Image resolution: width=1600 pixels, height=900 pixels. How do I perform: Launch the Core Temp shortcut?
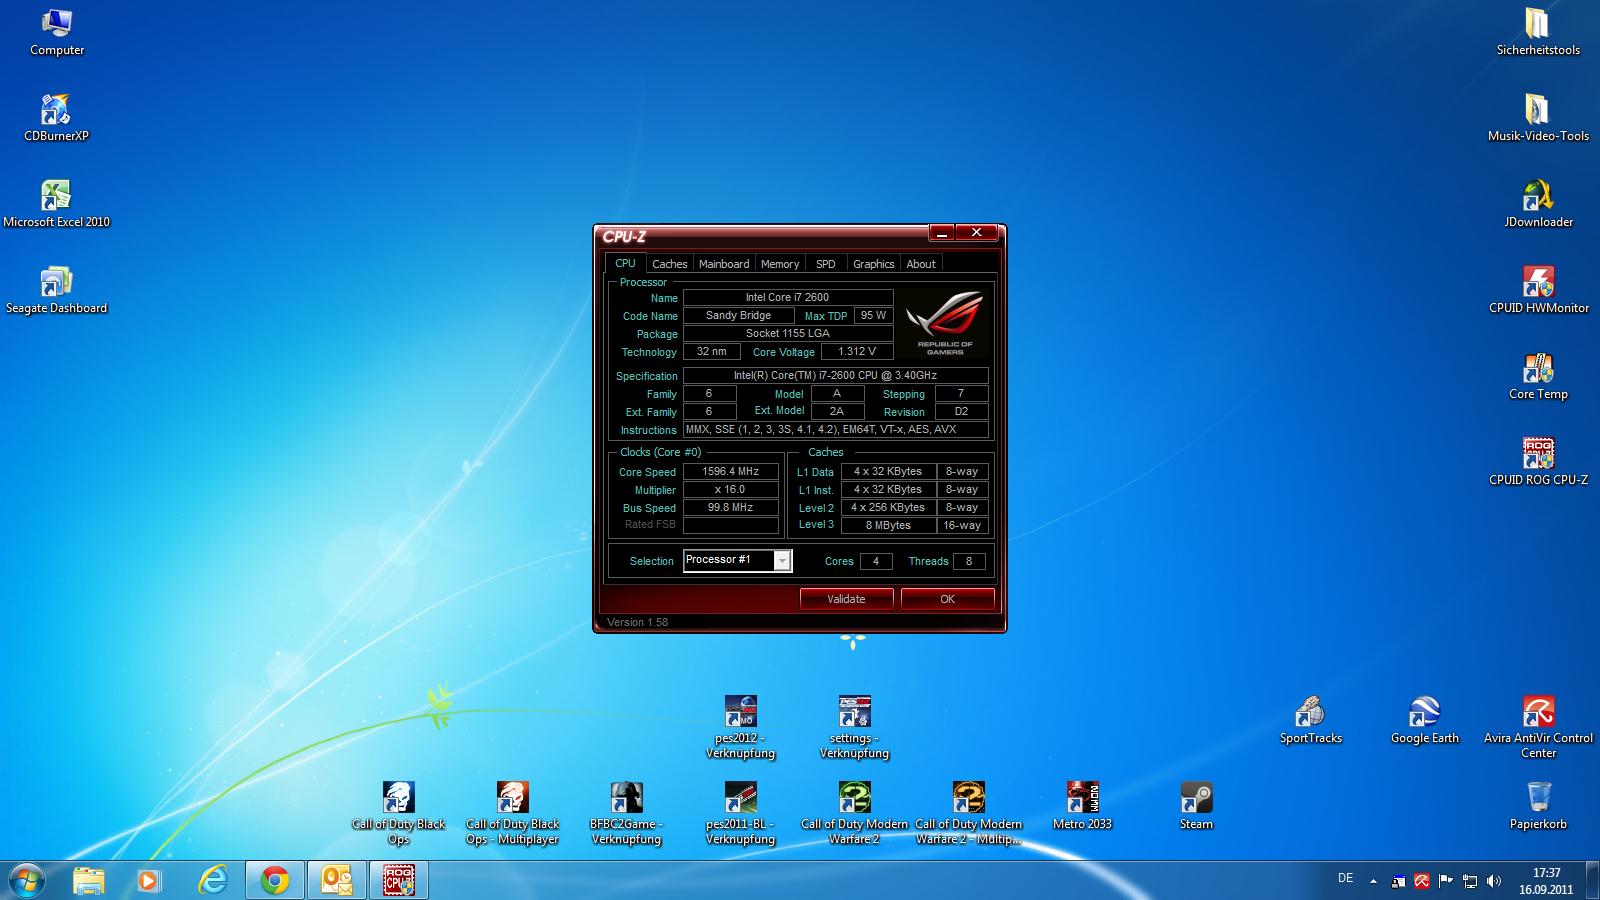(x=1538, y=376)
